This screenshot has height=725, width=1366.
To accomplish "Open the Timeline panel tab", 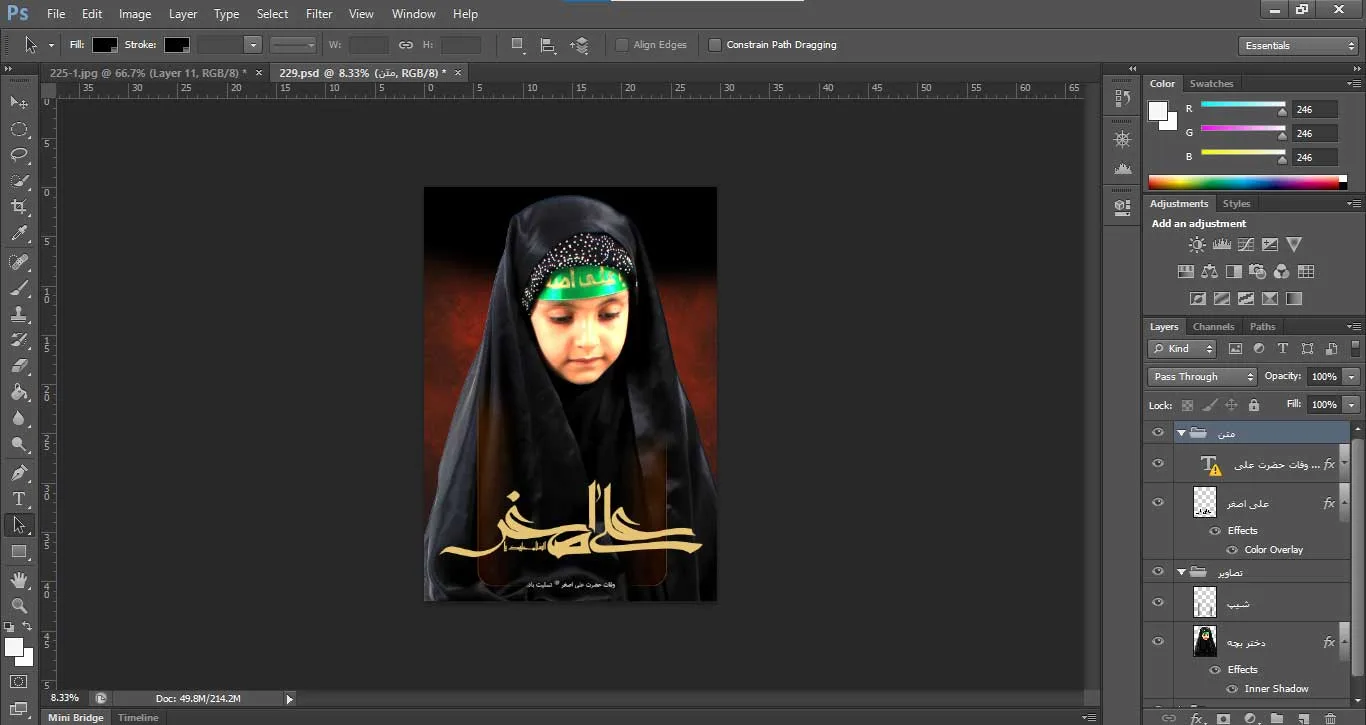I will [138, 718].
